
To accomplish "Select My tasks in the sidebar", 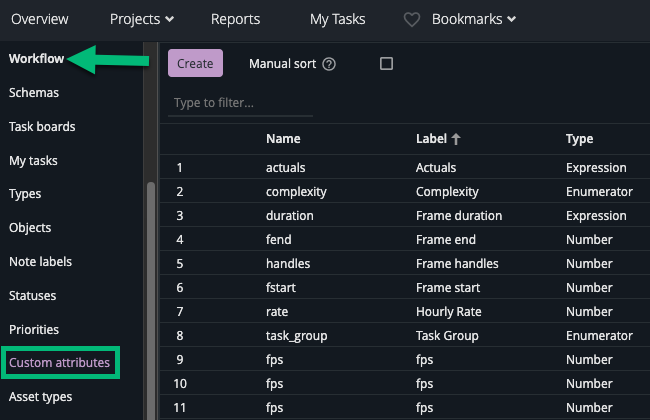I will [x=33, y=160].
